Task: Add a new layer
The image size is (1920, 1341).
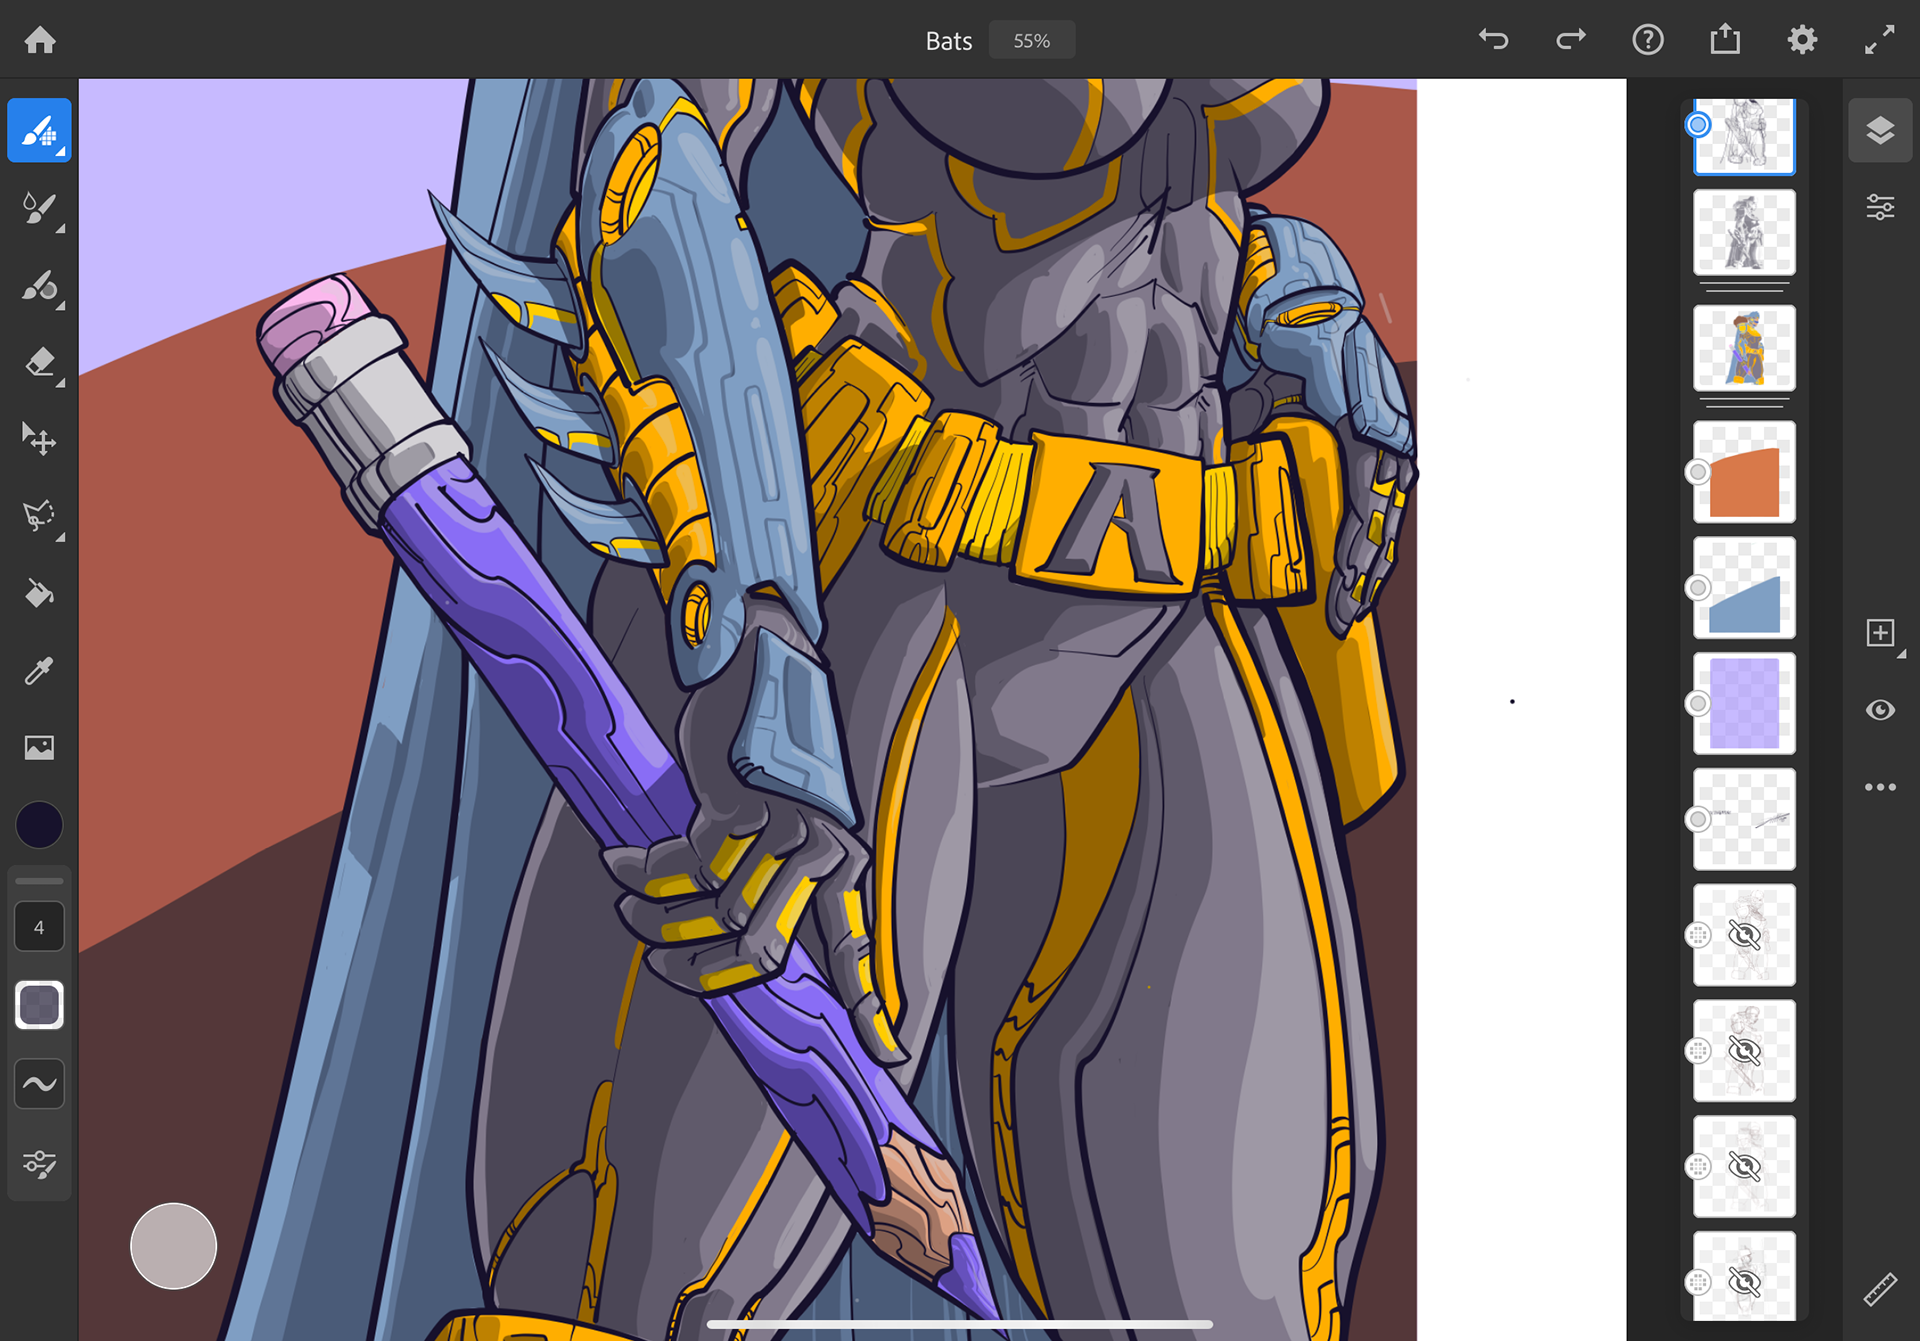Action: (x=1880, y=633)
